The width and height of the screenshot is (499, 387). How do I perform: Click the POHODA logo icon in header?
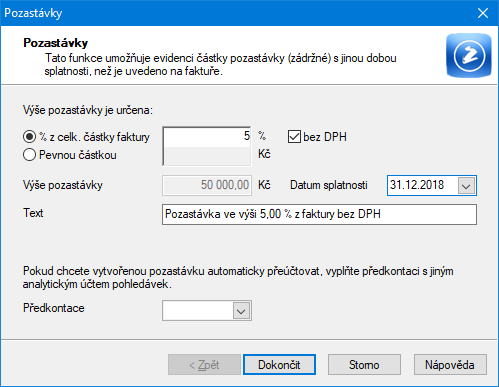469,55
